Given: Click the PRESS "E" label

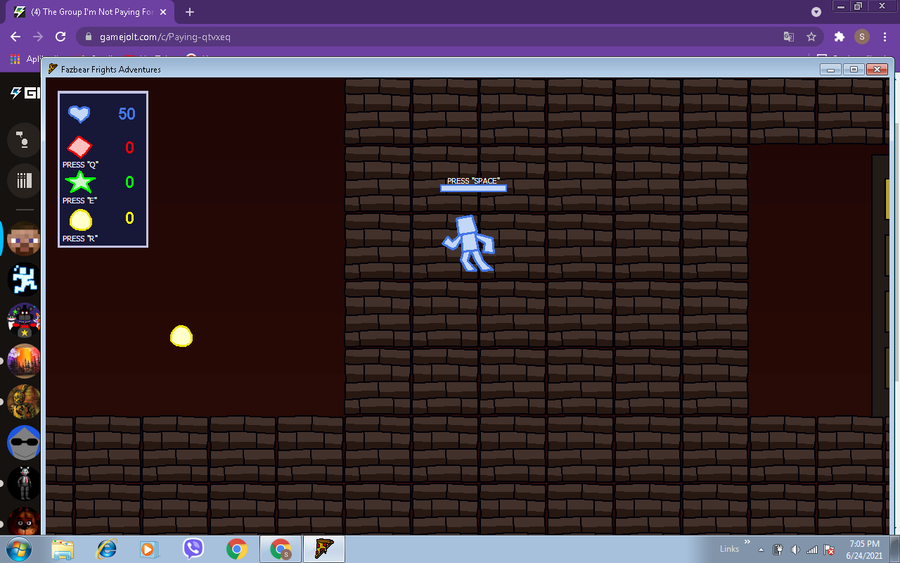Looking at the screenshot, I should coord(80,201).
